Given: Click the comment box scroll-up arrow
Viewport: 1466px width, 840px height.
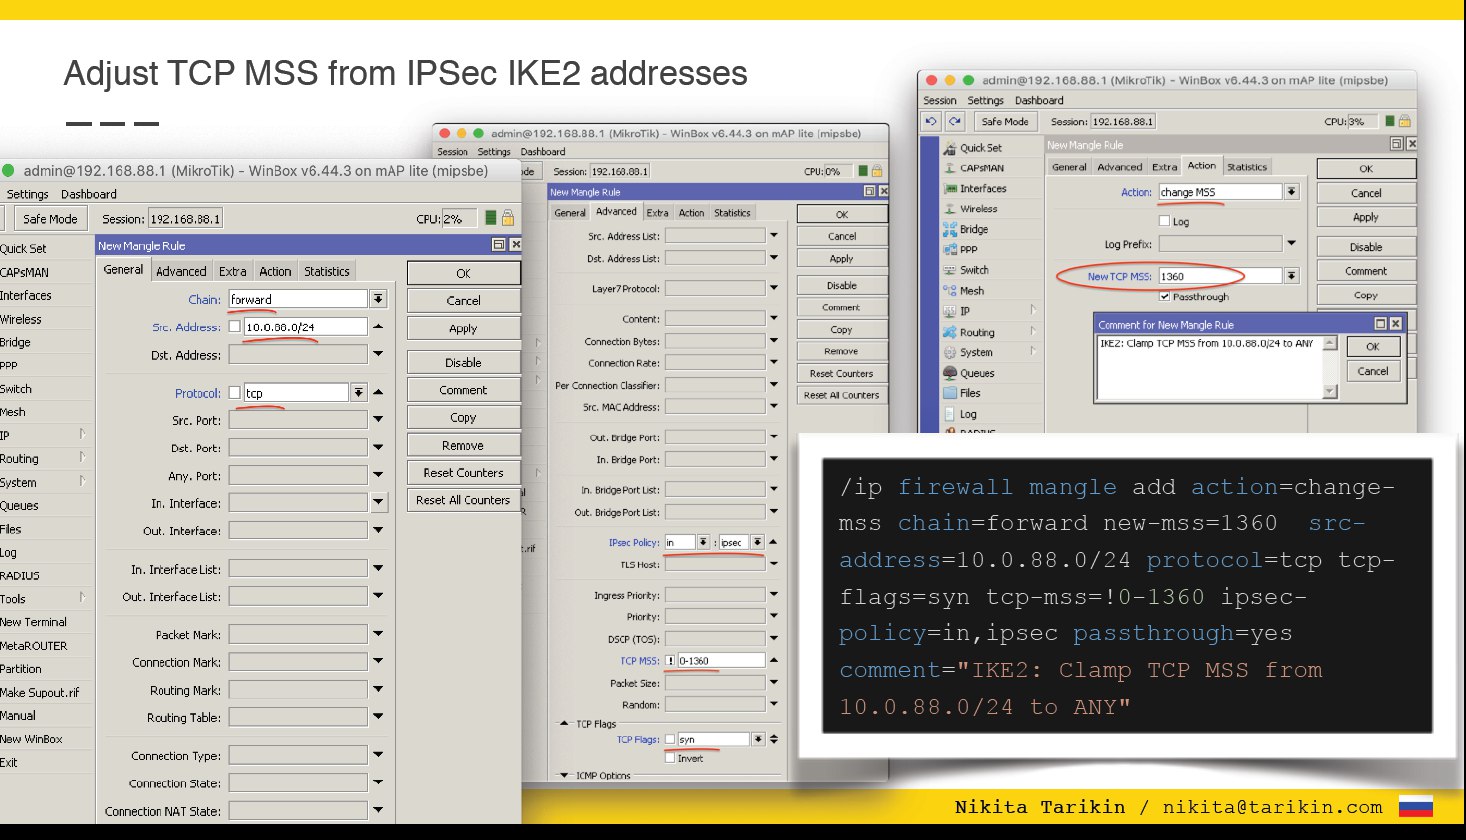Looking at the screenshot, I should click(x=1330, y=343).
